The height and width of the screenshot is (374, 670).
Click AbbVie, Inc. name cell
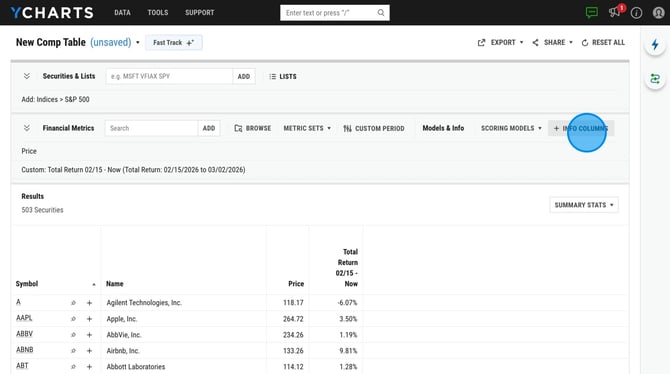[123, 335]
